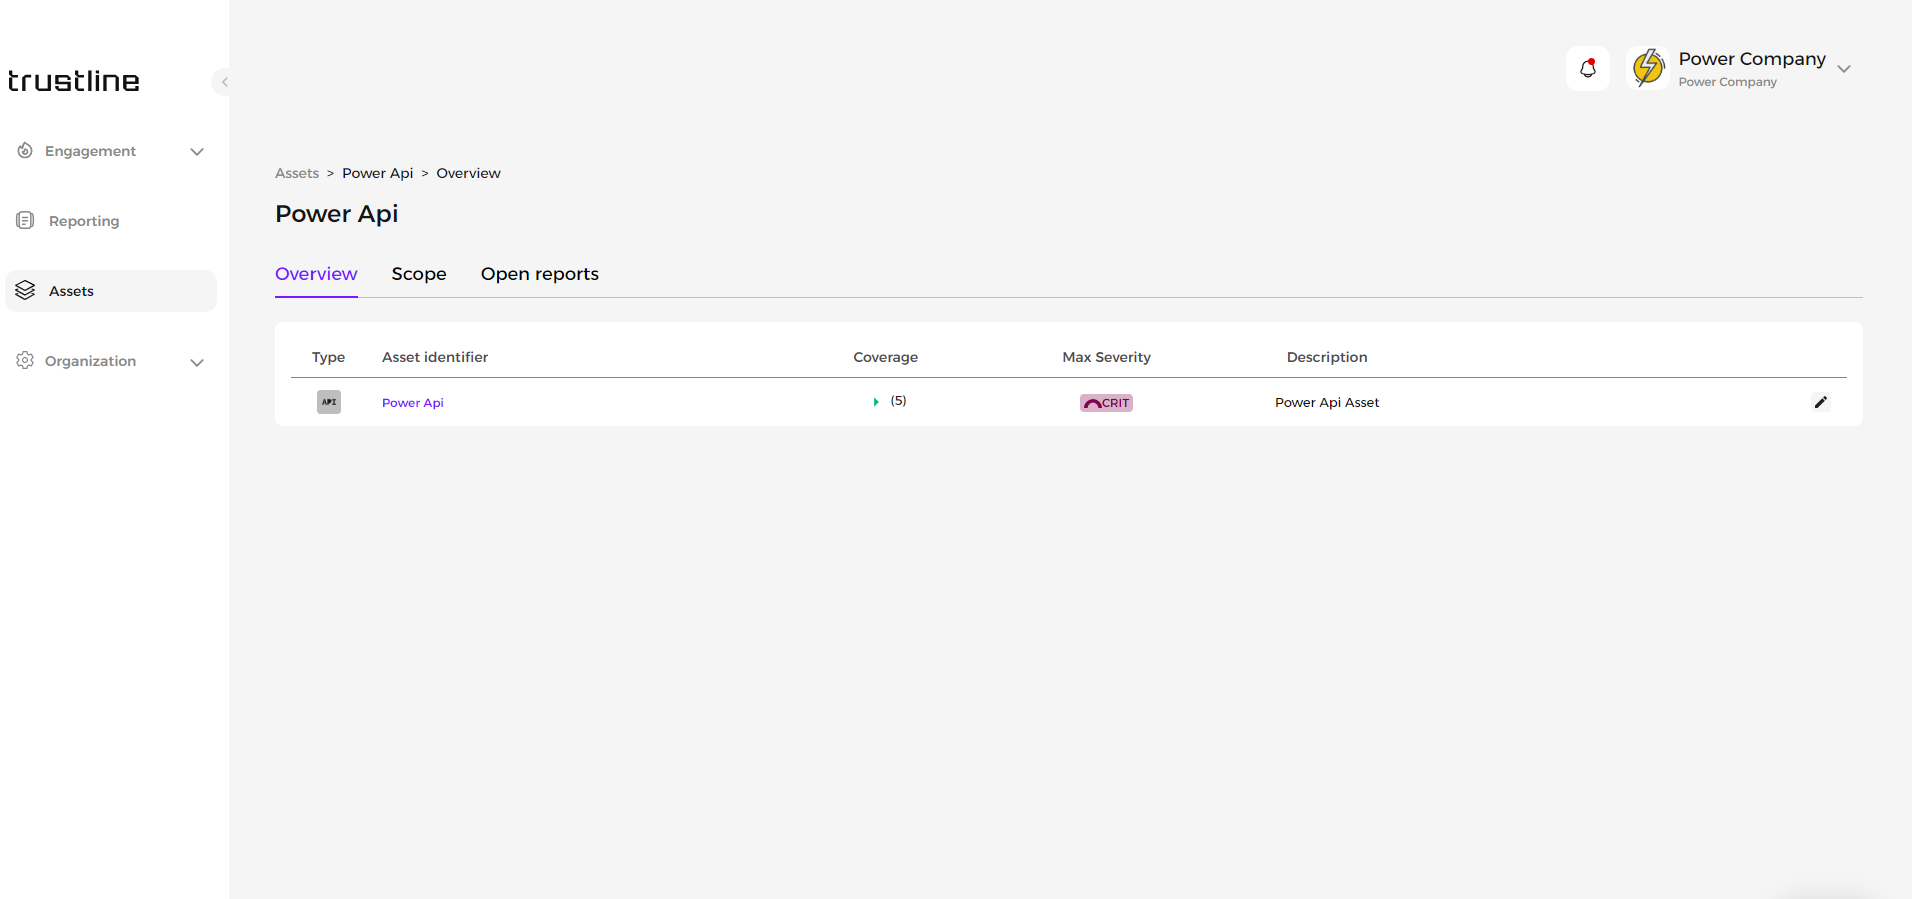Viewport: 1912px width, 899px height.
Task: Click the API type icon in table row
Action: pyautogui.click(x=329, y=402)
